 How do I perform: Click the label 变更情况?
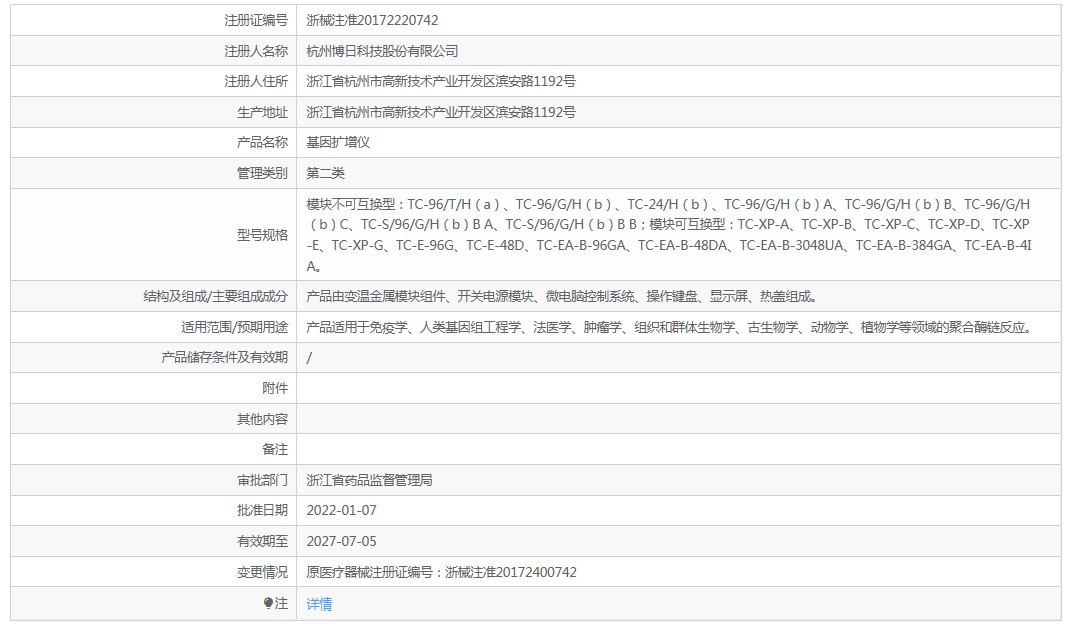pos(262,572)
